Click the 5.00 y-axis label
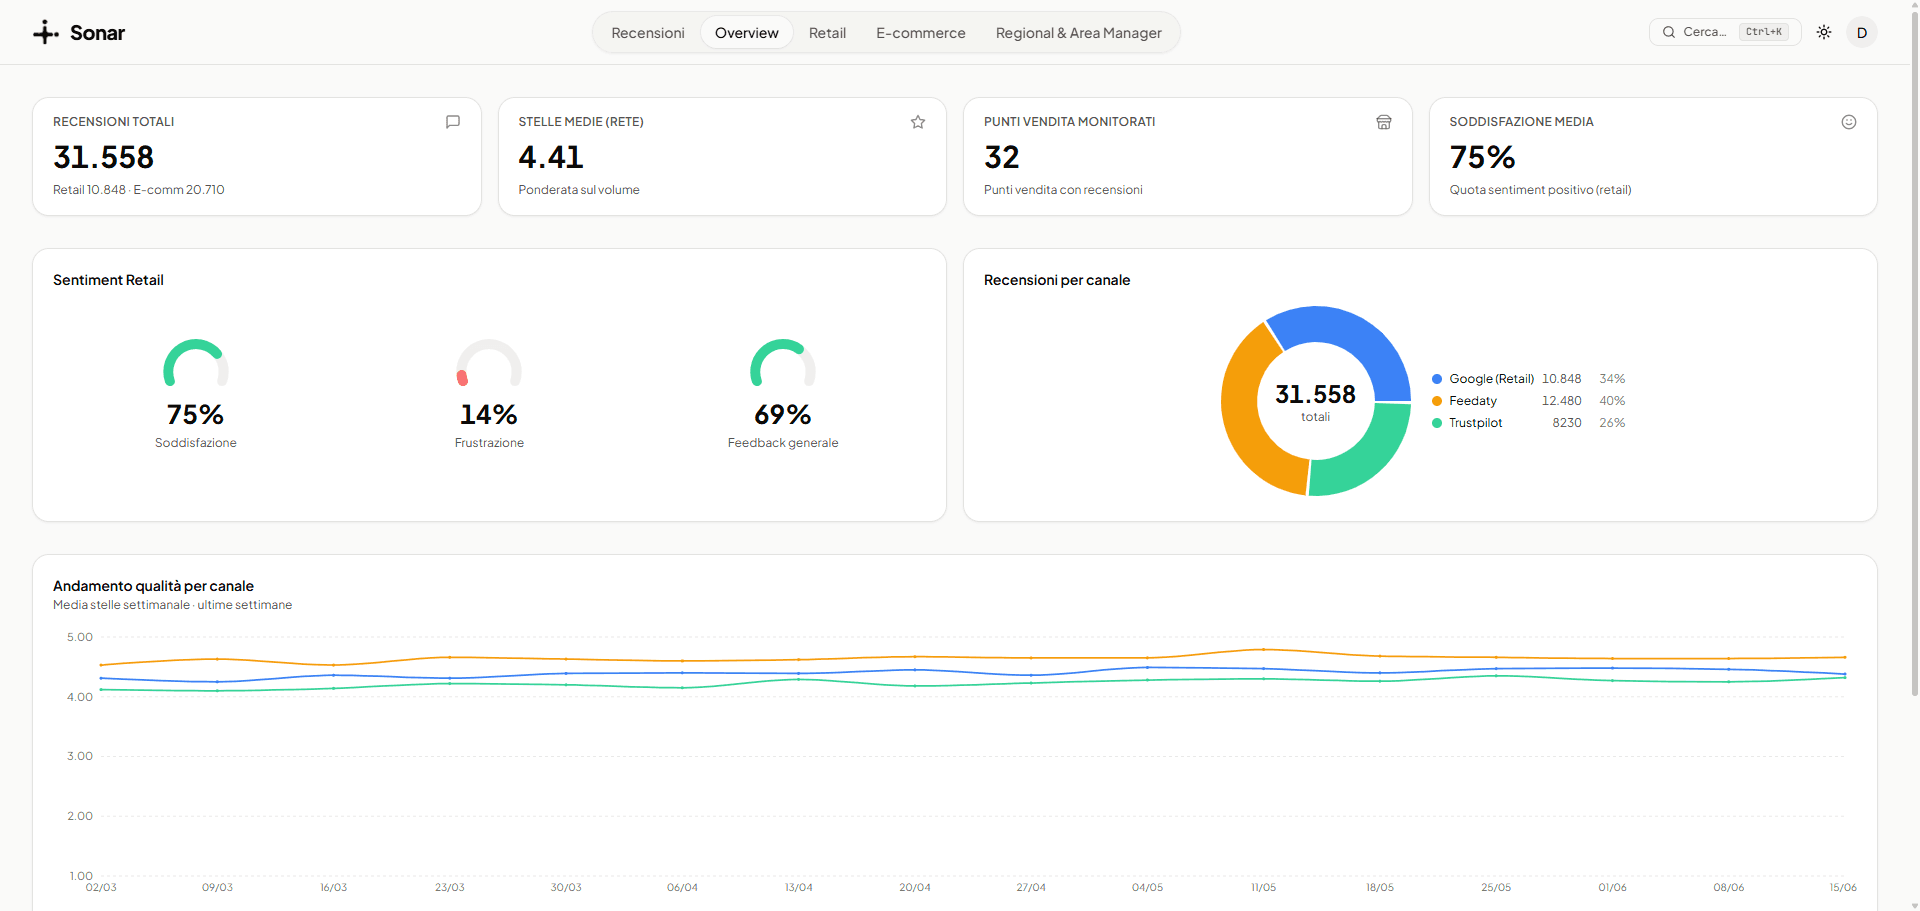 click(80, 637)
